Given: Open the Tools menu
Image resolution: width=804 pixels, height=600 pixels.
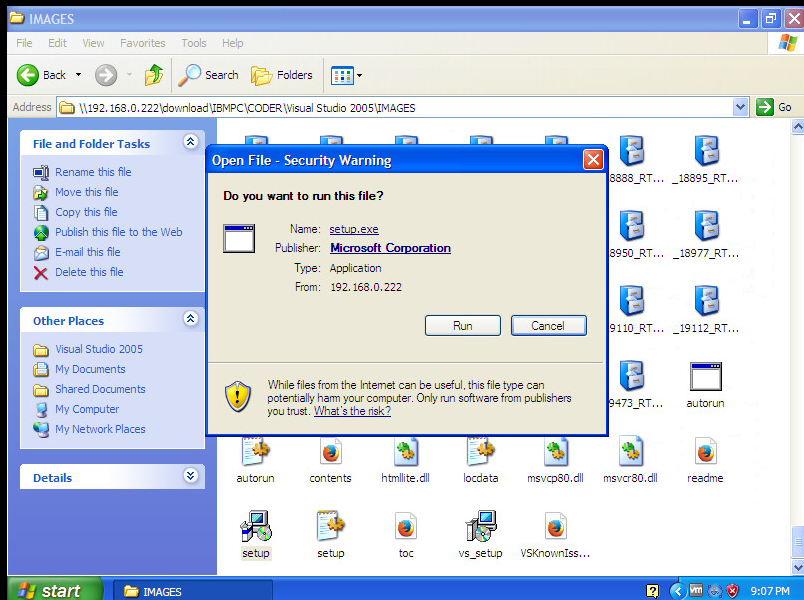Looking at the screenshot, I should coord(193,43).
